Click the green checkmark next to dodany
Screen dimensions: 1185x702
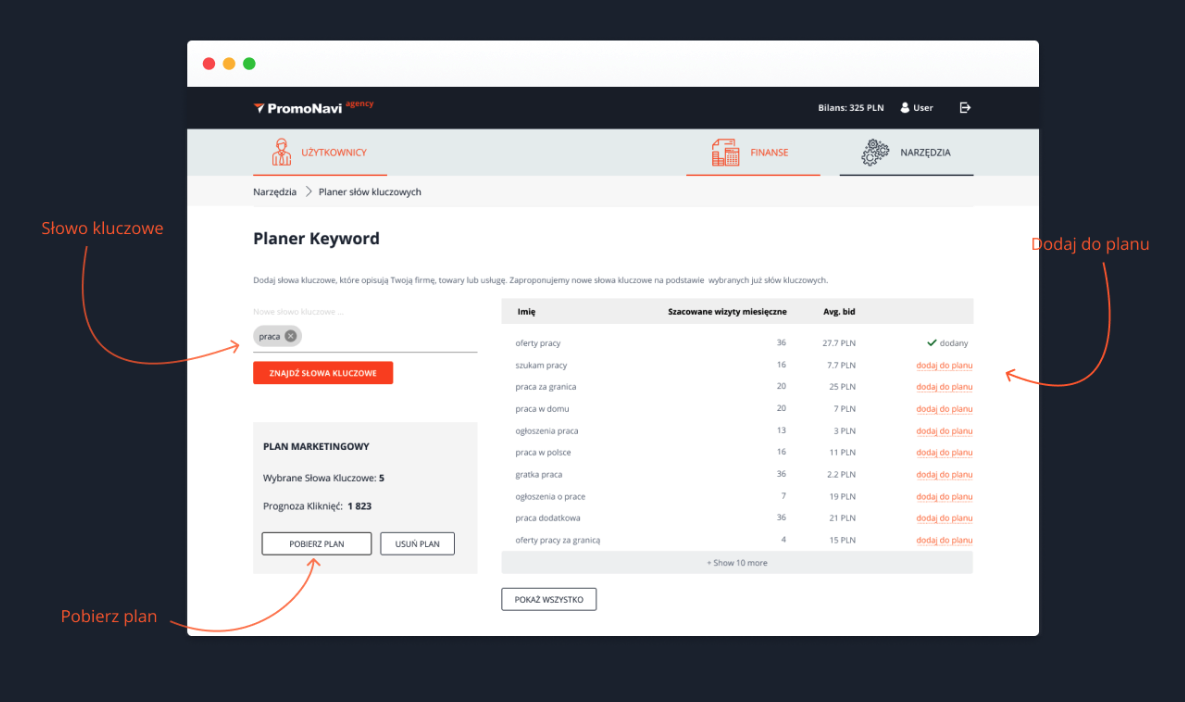pyautogui.click(x=931, y=343)
